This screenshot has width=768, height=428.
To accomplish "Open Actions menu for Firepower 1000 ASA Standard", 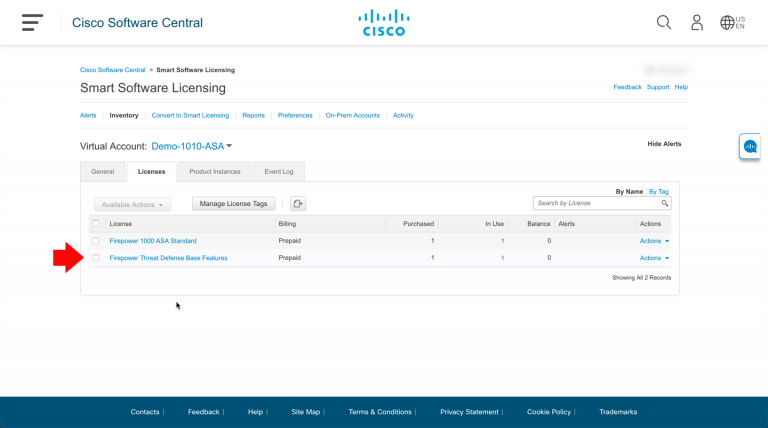I will click(654, 241).
